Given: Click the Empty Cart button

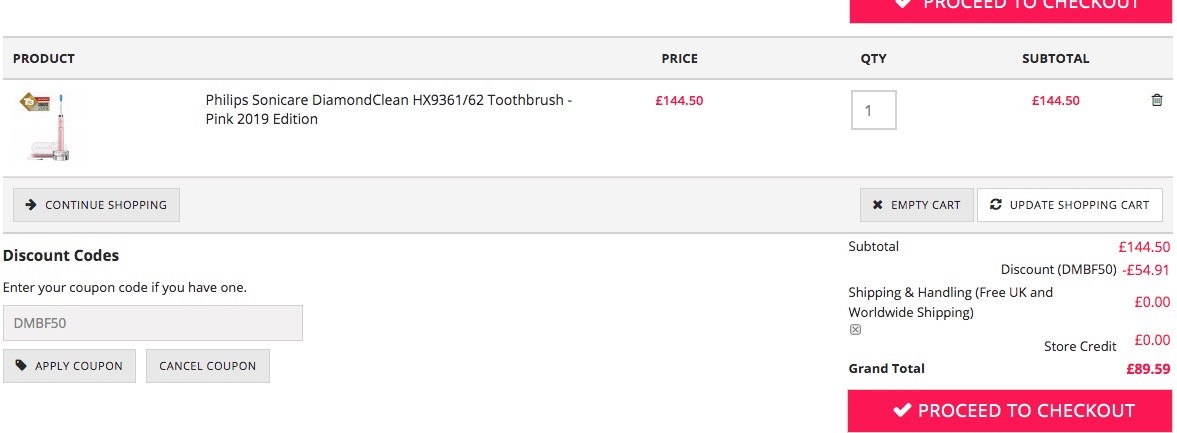Looking at the screenshot, I should [917, 205].
